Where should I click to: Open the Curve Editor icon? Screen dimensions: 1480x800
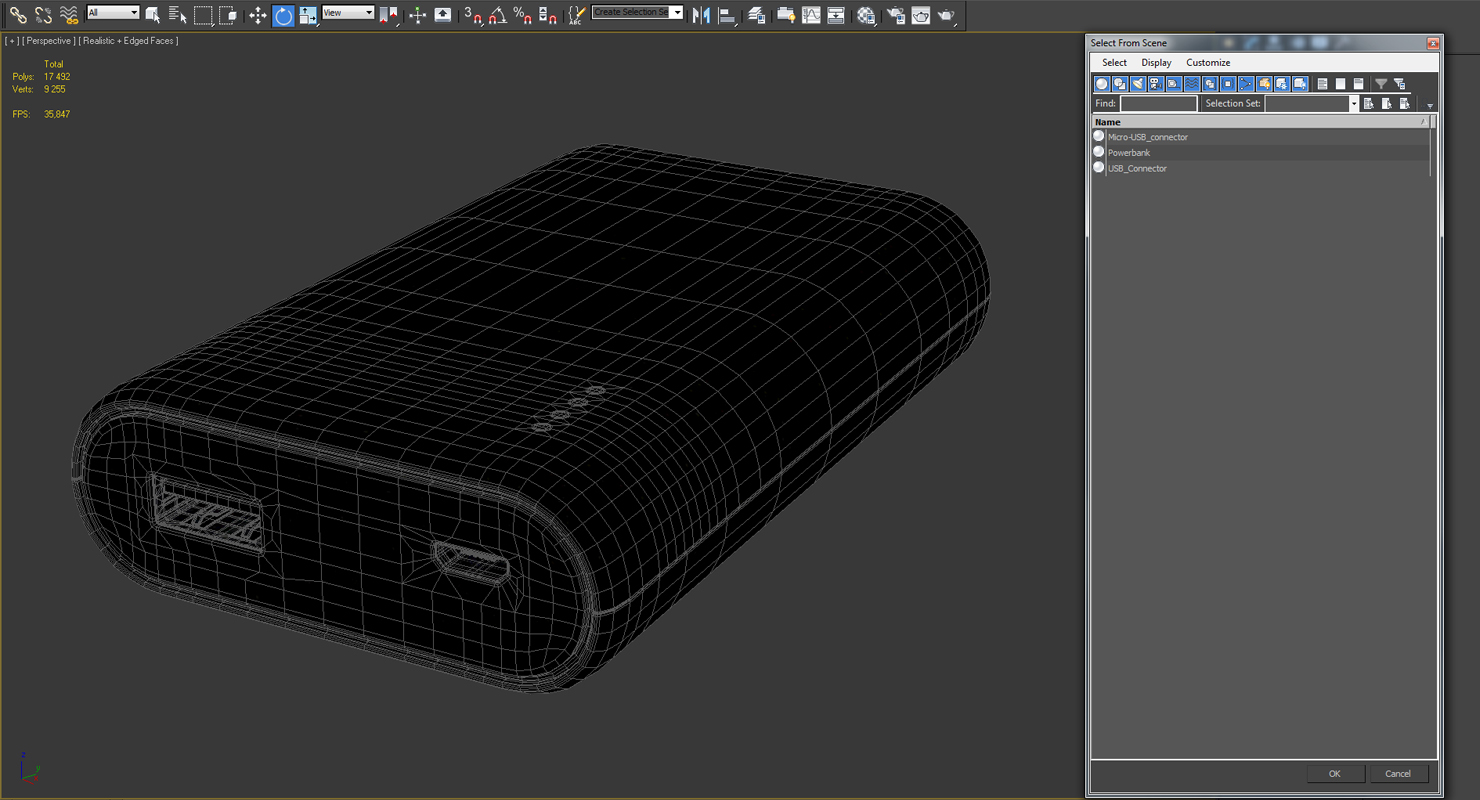point(811,15)
